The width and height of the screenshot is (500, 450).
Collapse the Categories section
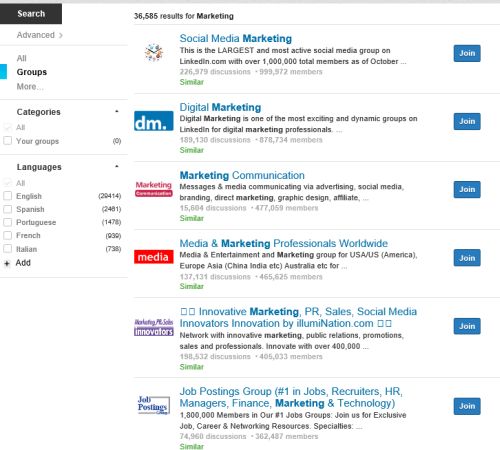(117, 111)
